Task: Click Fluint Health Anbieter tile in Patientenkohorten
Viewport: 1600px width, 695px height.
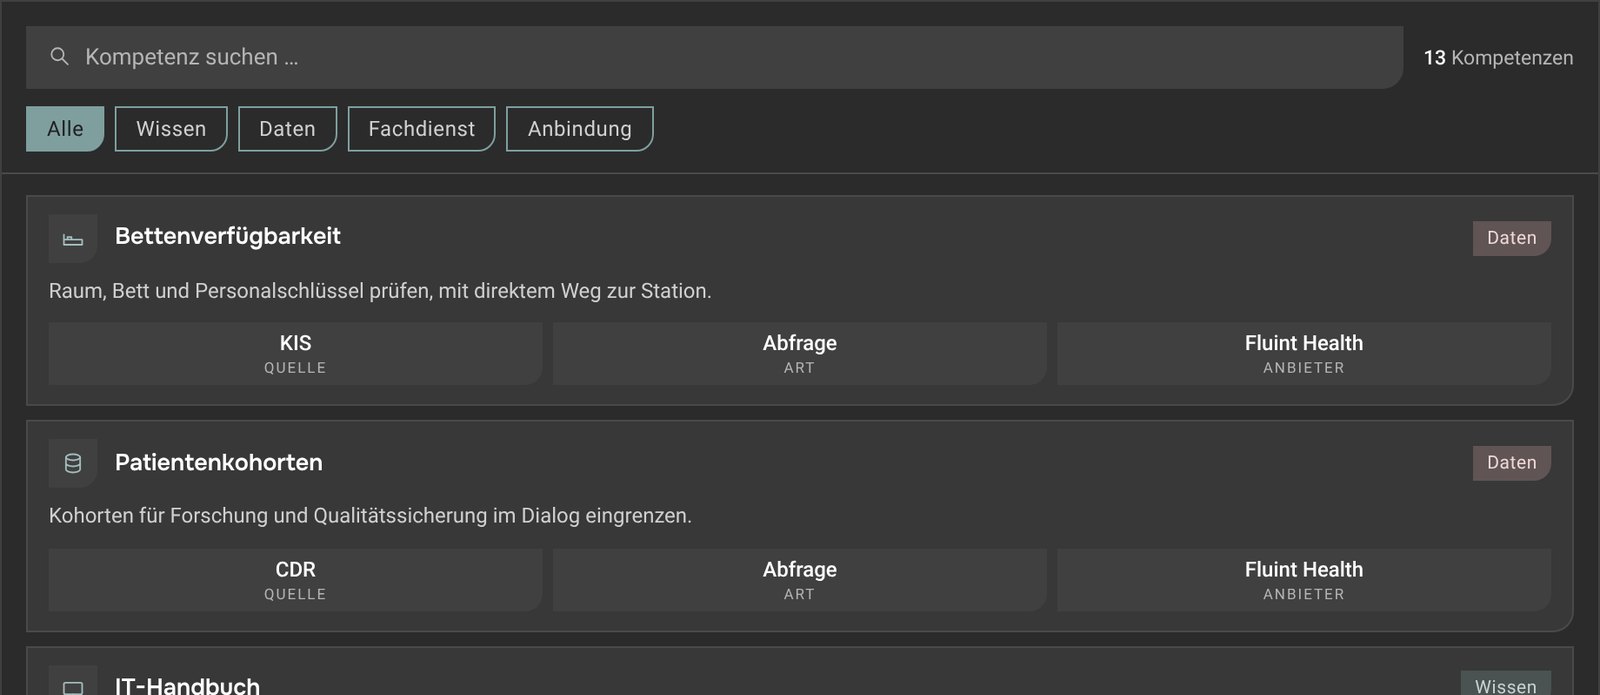Action: point(1304,580)
